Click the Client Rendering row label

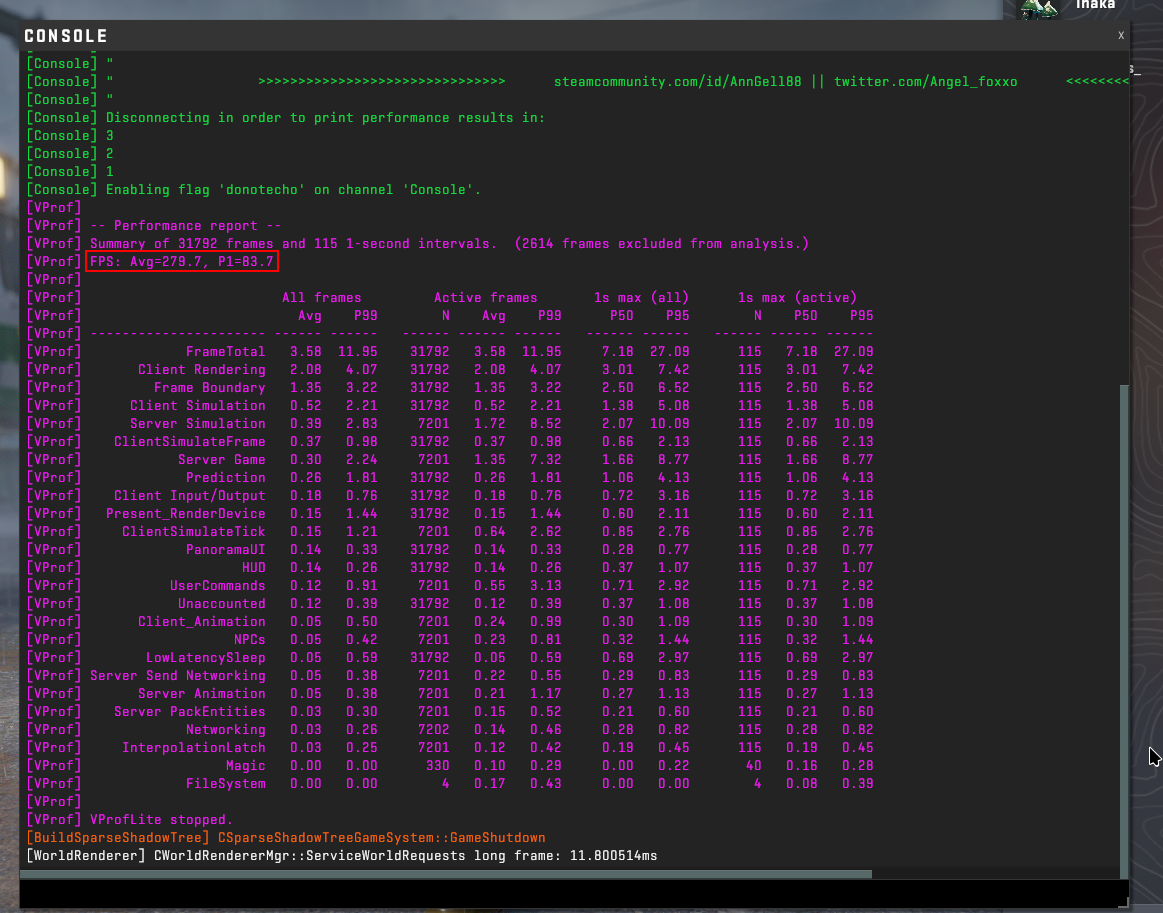click(x=201, y=370)
